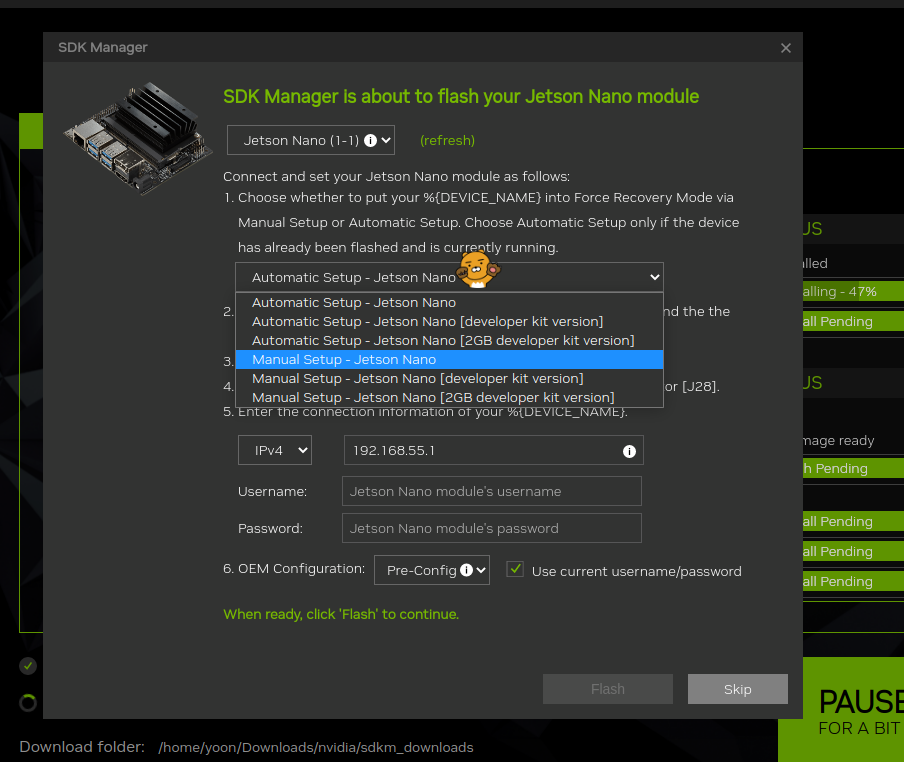Close the SDK Manager dialog

[x=785, y=48]
